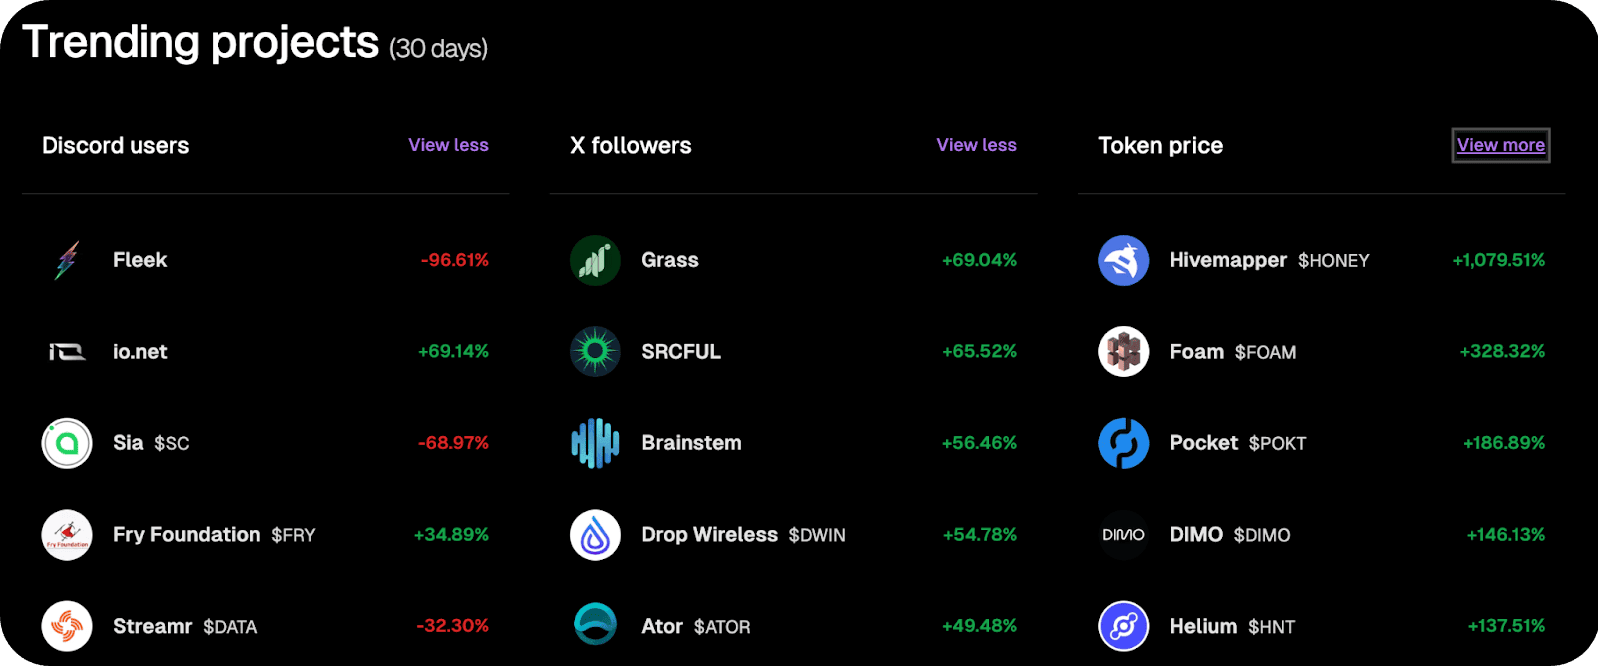Select the Sia green circle logo
The image size is (1598, 666).
point(67,443)
